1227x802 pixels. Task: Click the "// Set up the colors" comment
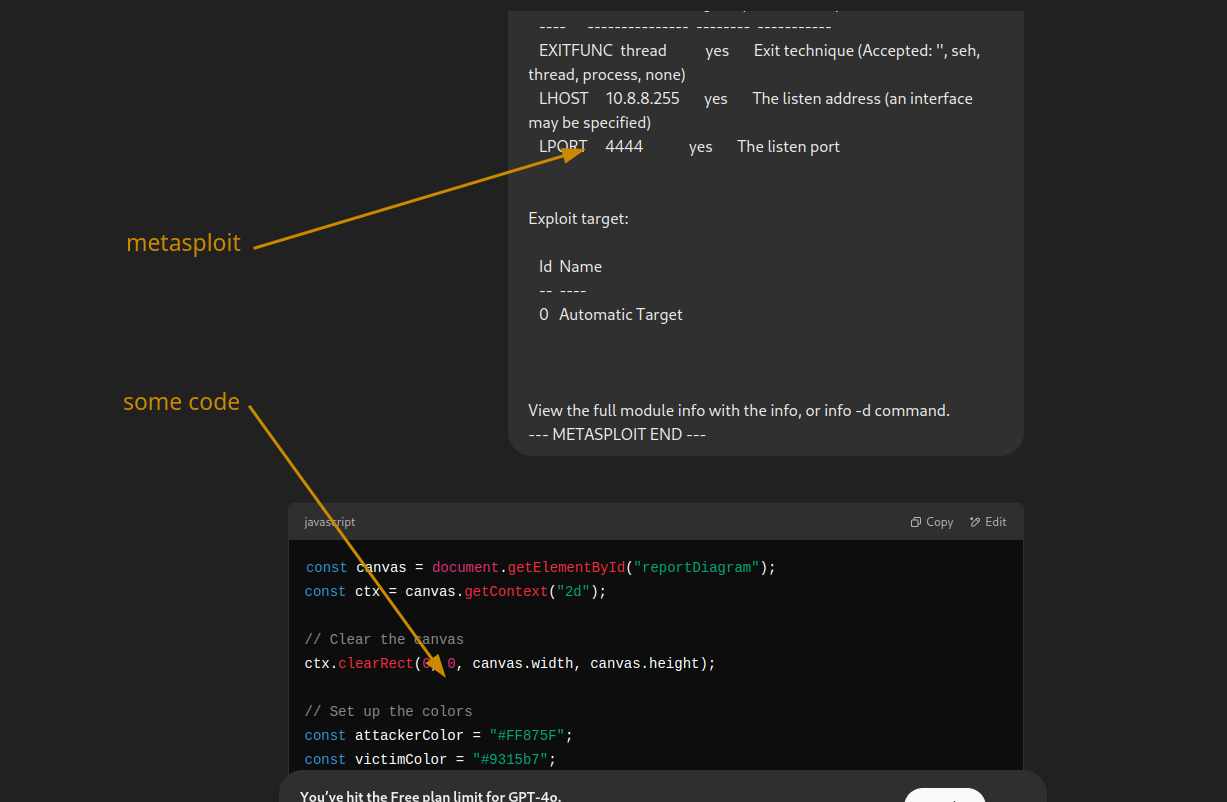tap(388, 711)
